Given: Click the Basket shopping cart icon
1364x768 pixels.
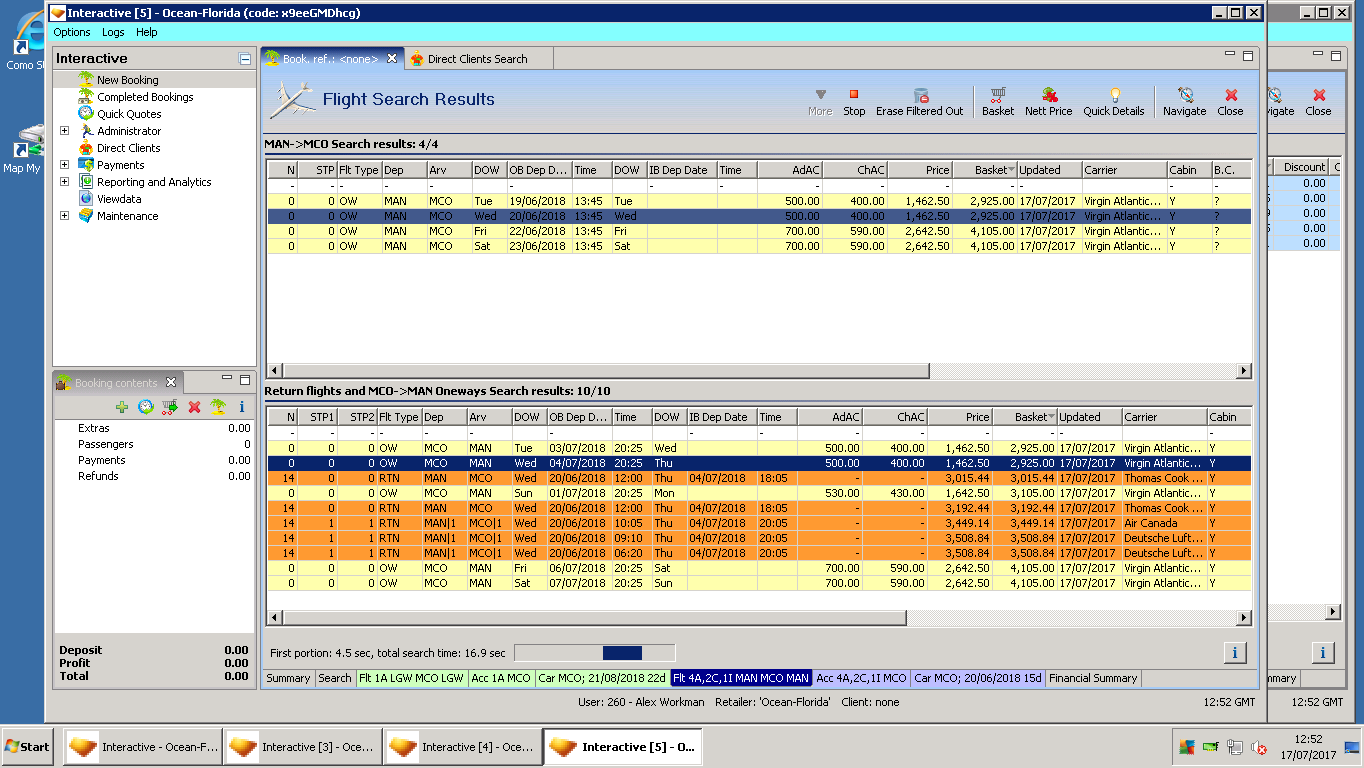Looking at the screenshot, I should (x=997, y=96).
